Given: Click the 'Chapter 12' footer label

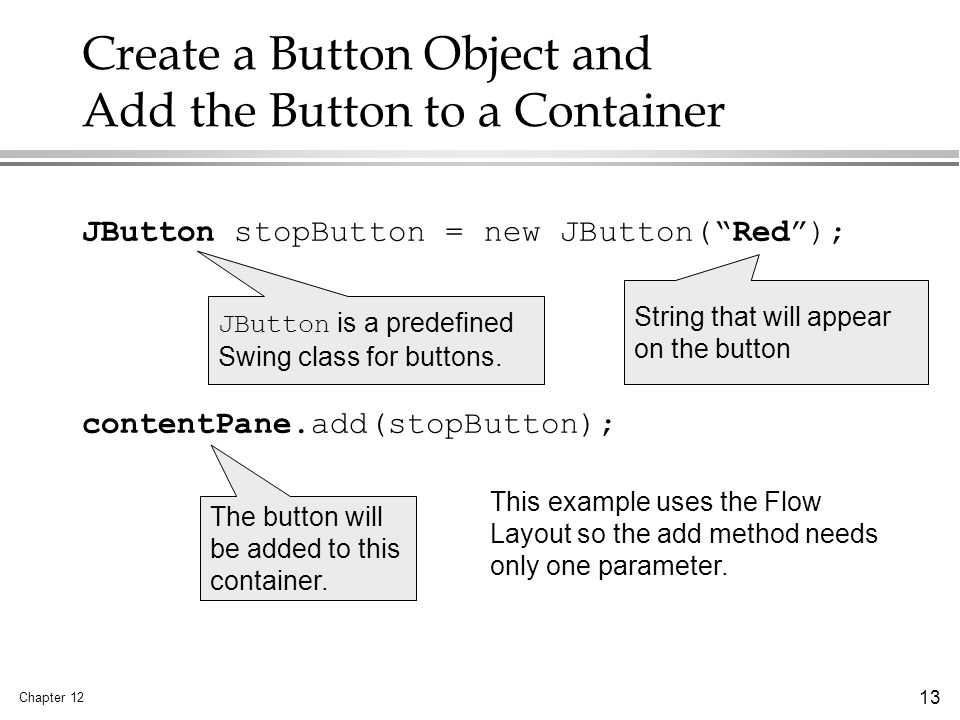Looking at the screenshot, I should pos(51,697).
